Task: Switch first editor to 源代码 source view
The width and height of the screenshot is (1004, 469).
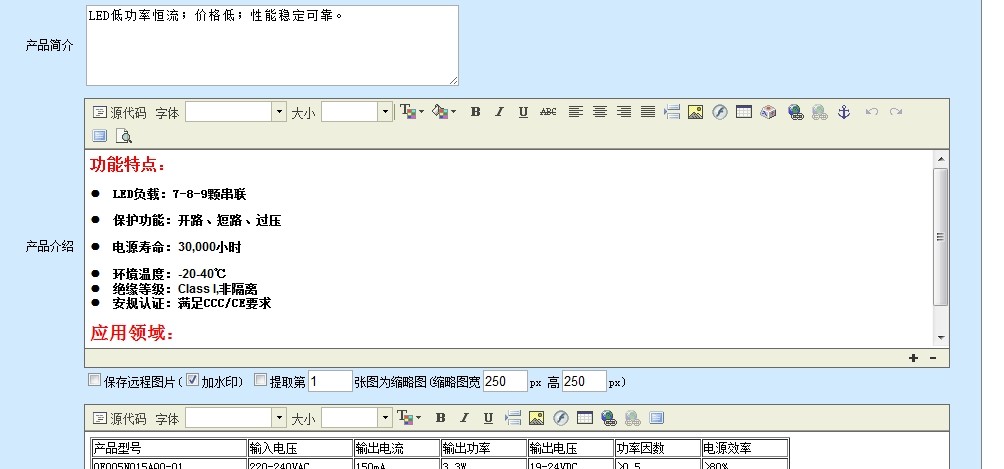Action: pyautogui.click(x=119, y=112)
